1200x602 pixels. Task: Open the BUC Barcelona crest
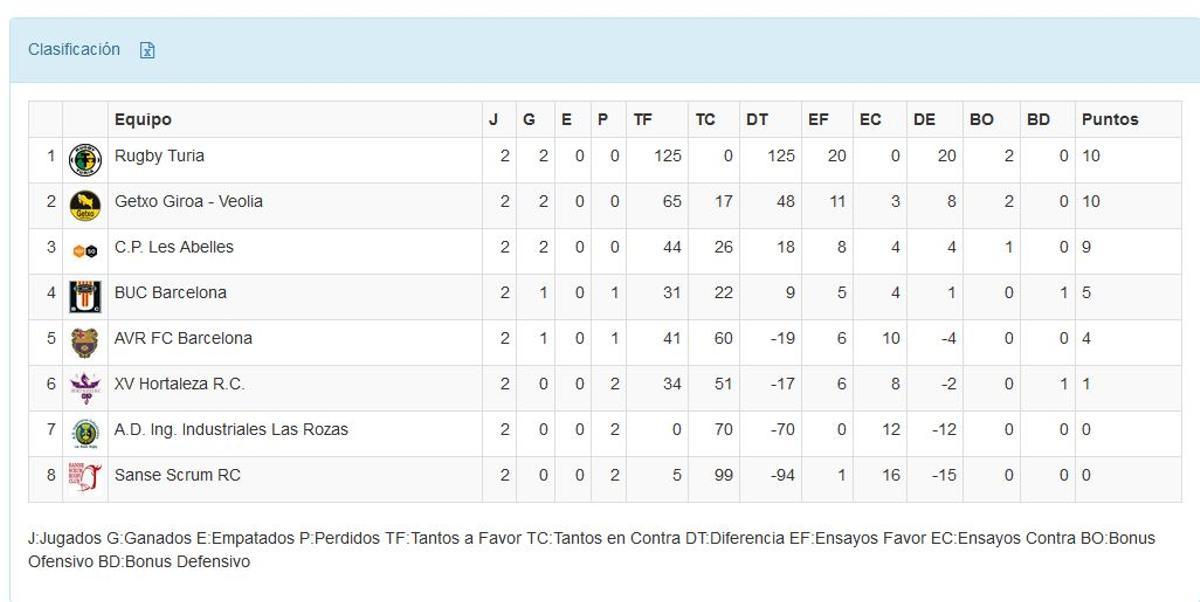pyautogui.click(x=83, y=292)
